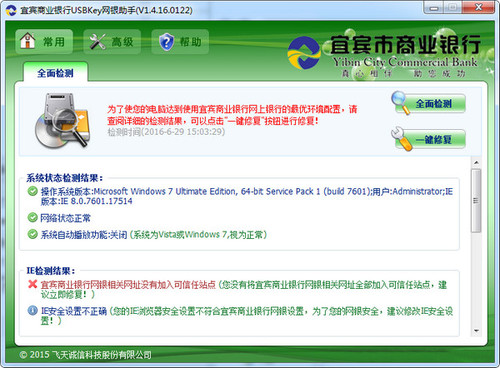
Task: Click the blue shield question icon
Action: coord(166,42)
